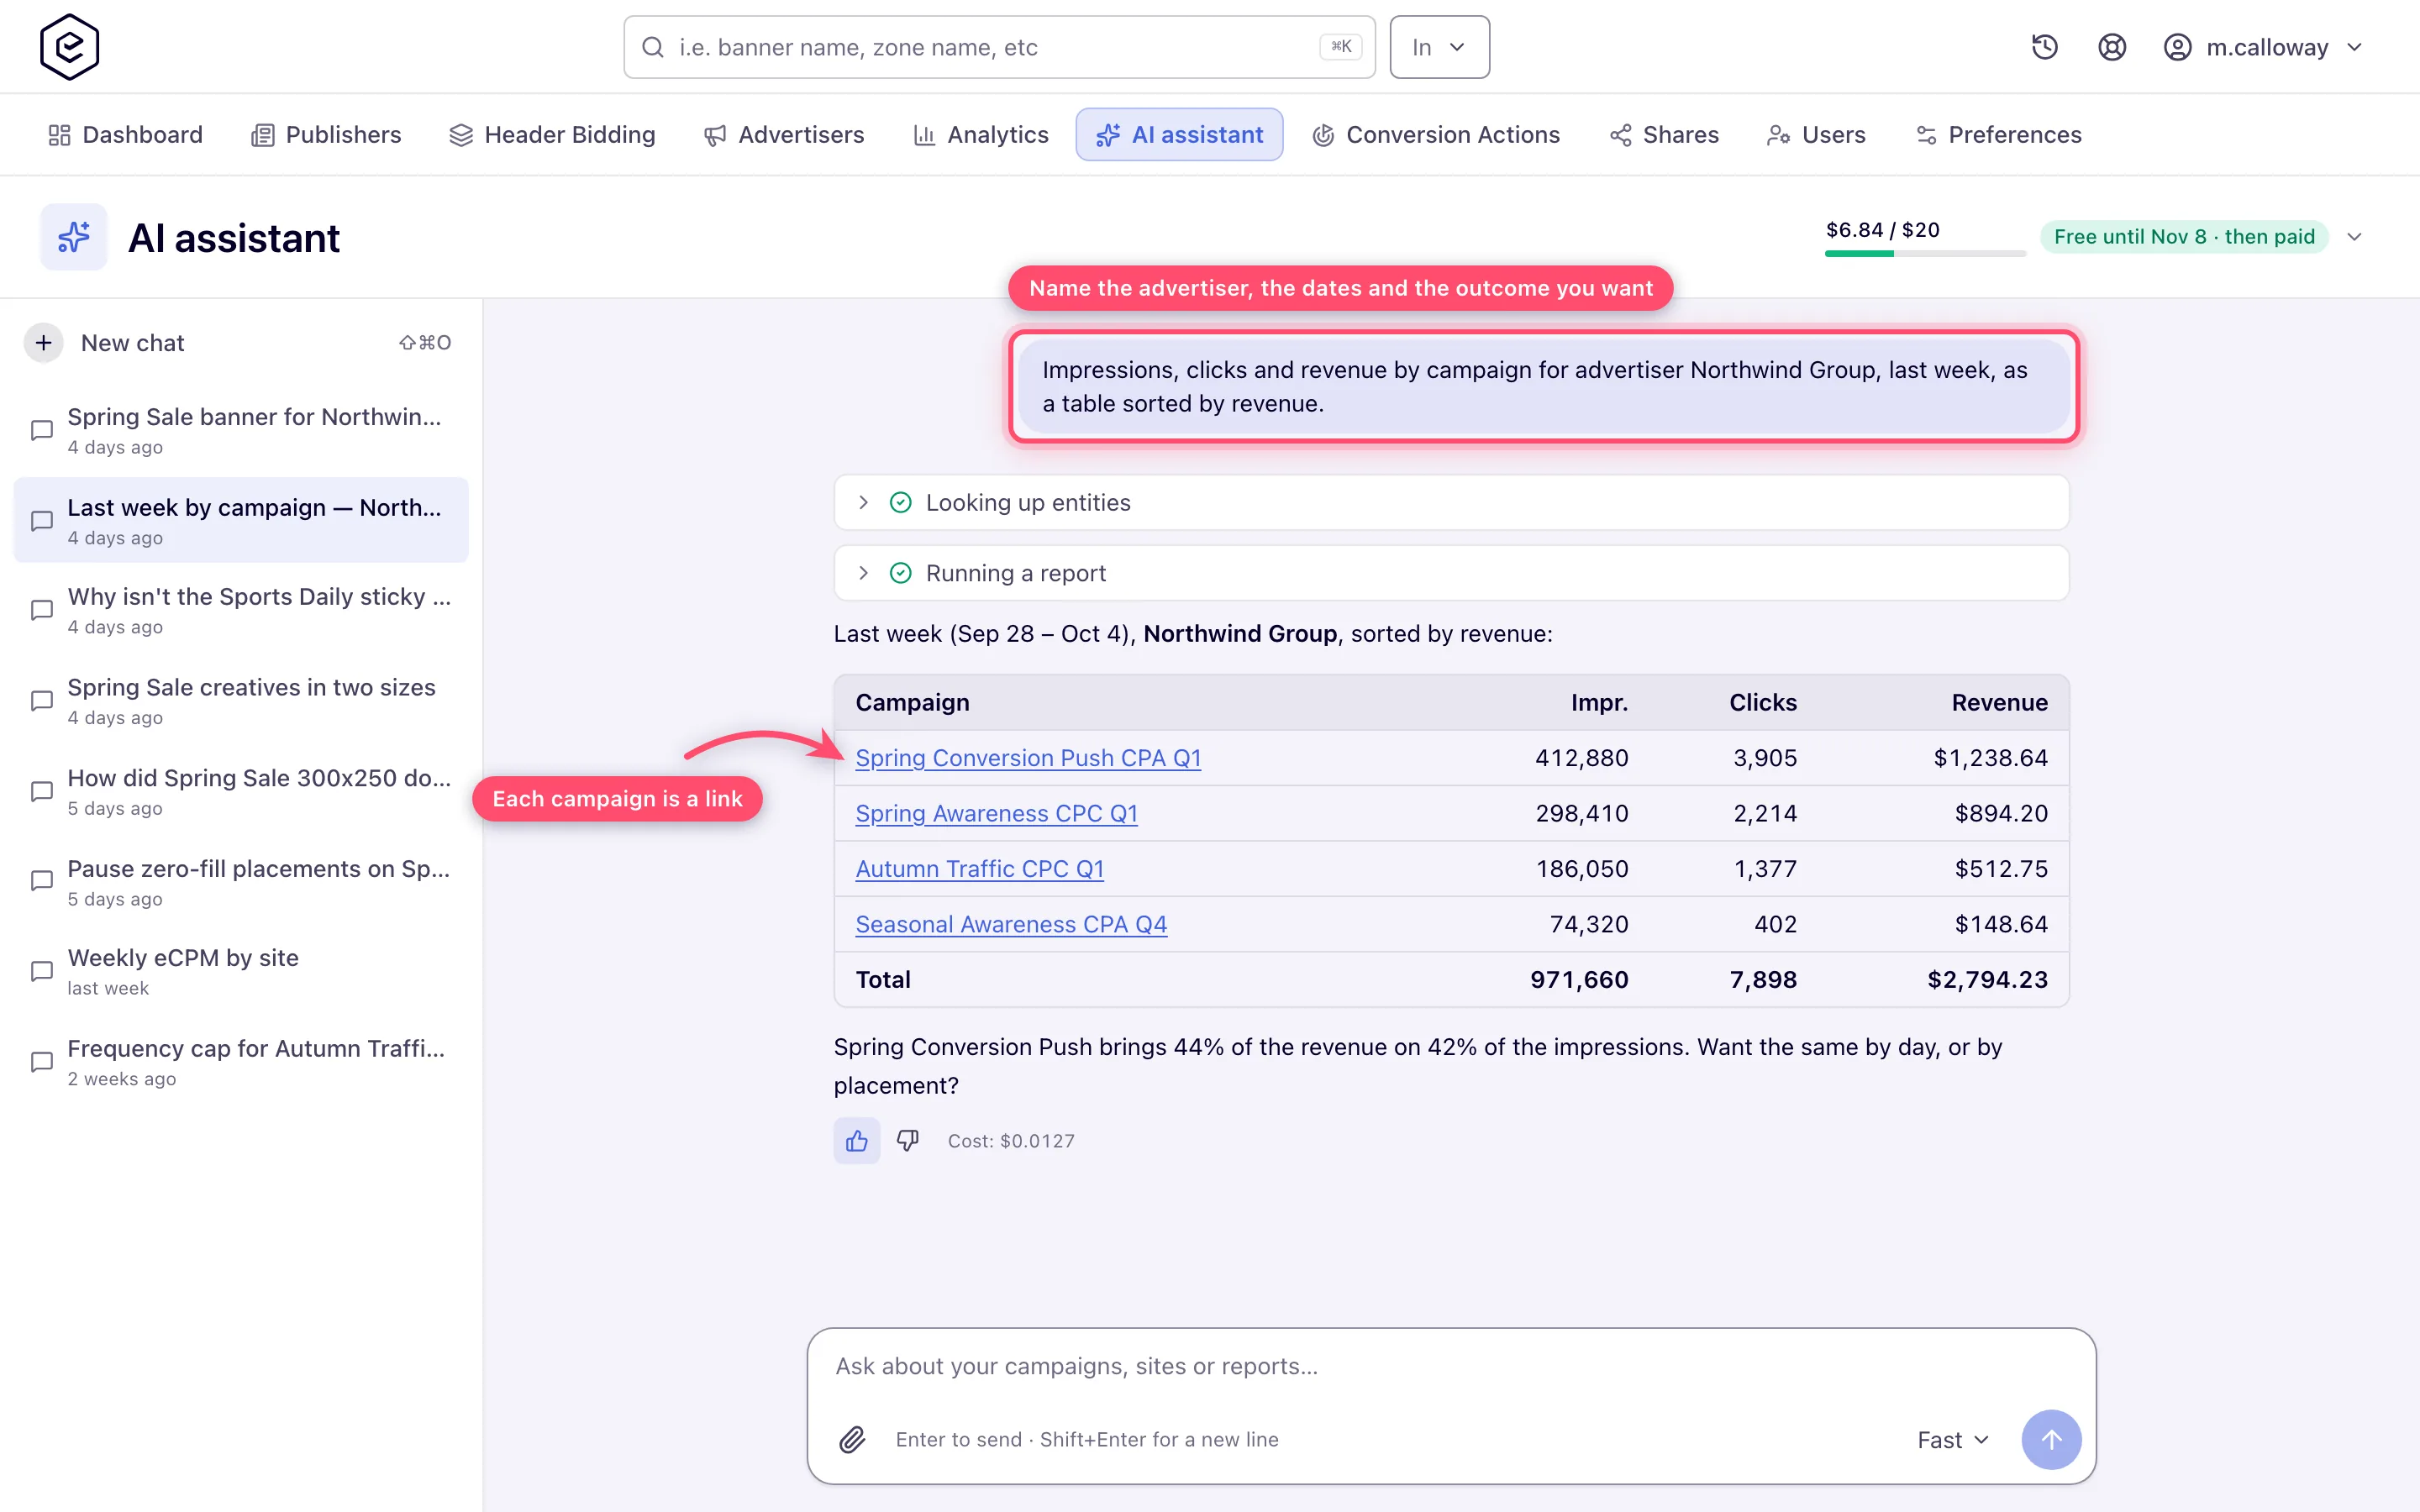Open the Shares tab

pos(1664,134)
